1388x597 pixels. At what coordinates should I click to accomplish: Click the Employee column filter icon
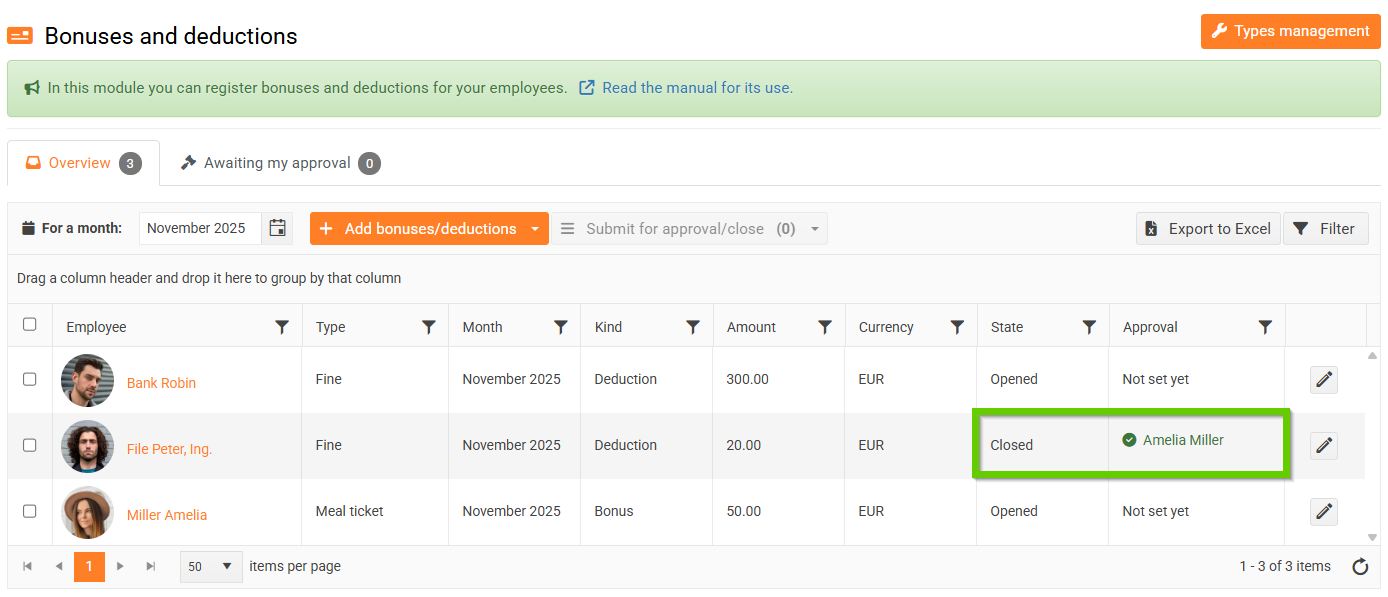(282, 327)
